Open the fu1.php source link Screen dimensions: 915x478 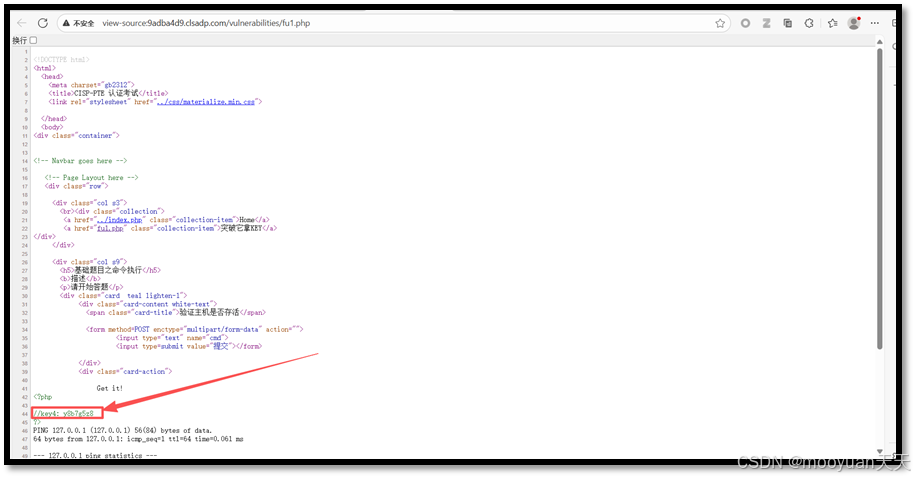point(110,228)
